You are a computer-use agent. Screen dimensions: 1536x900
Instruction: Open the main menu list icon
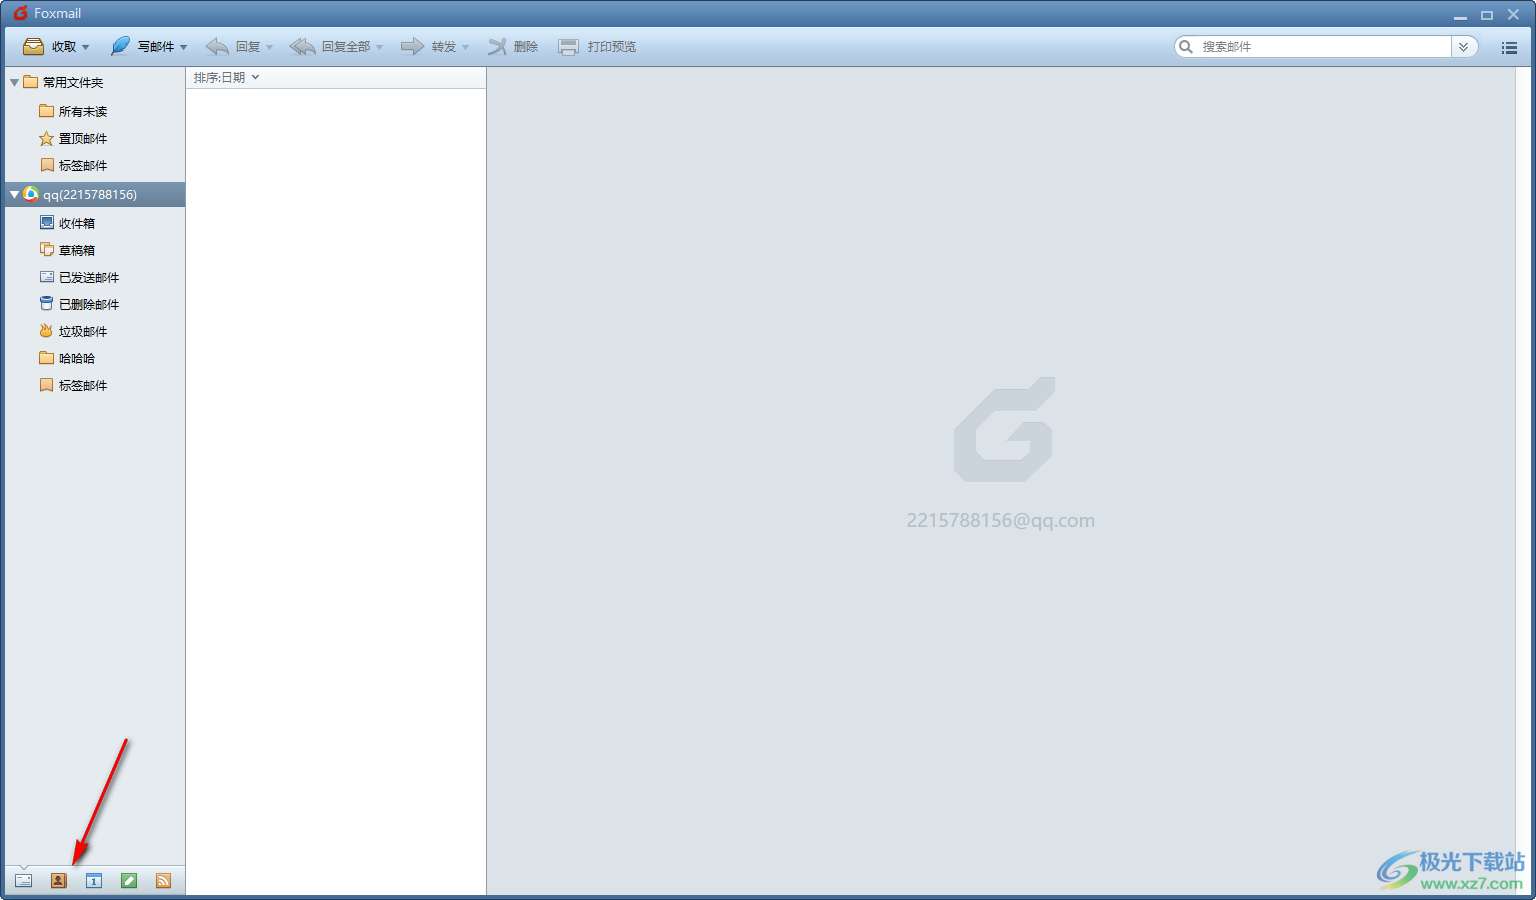(x=1509, y=47)
